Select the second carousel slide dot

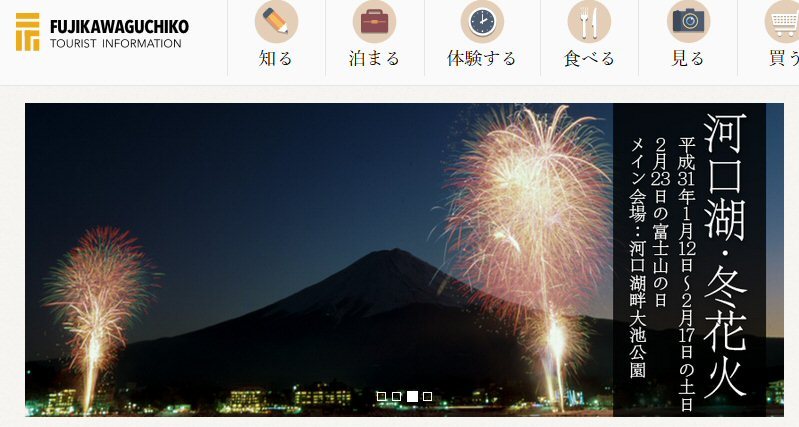(x=396, y=397)
